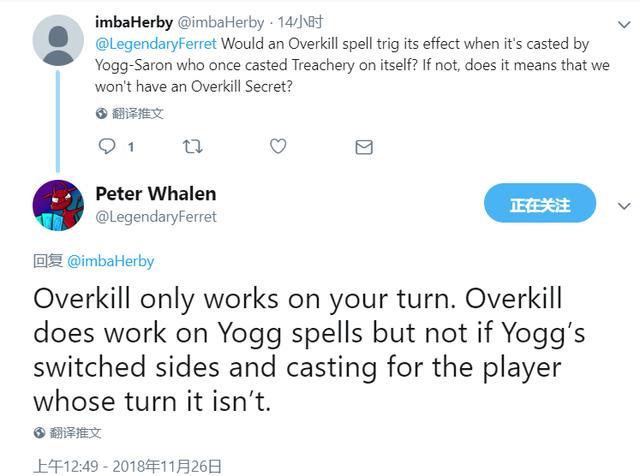The height and width of the screenshot is (476, 640).
Task: Open imbaHerby's gray profile avatar
Action: pyautogui.click(x=58, y=41)
